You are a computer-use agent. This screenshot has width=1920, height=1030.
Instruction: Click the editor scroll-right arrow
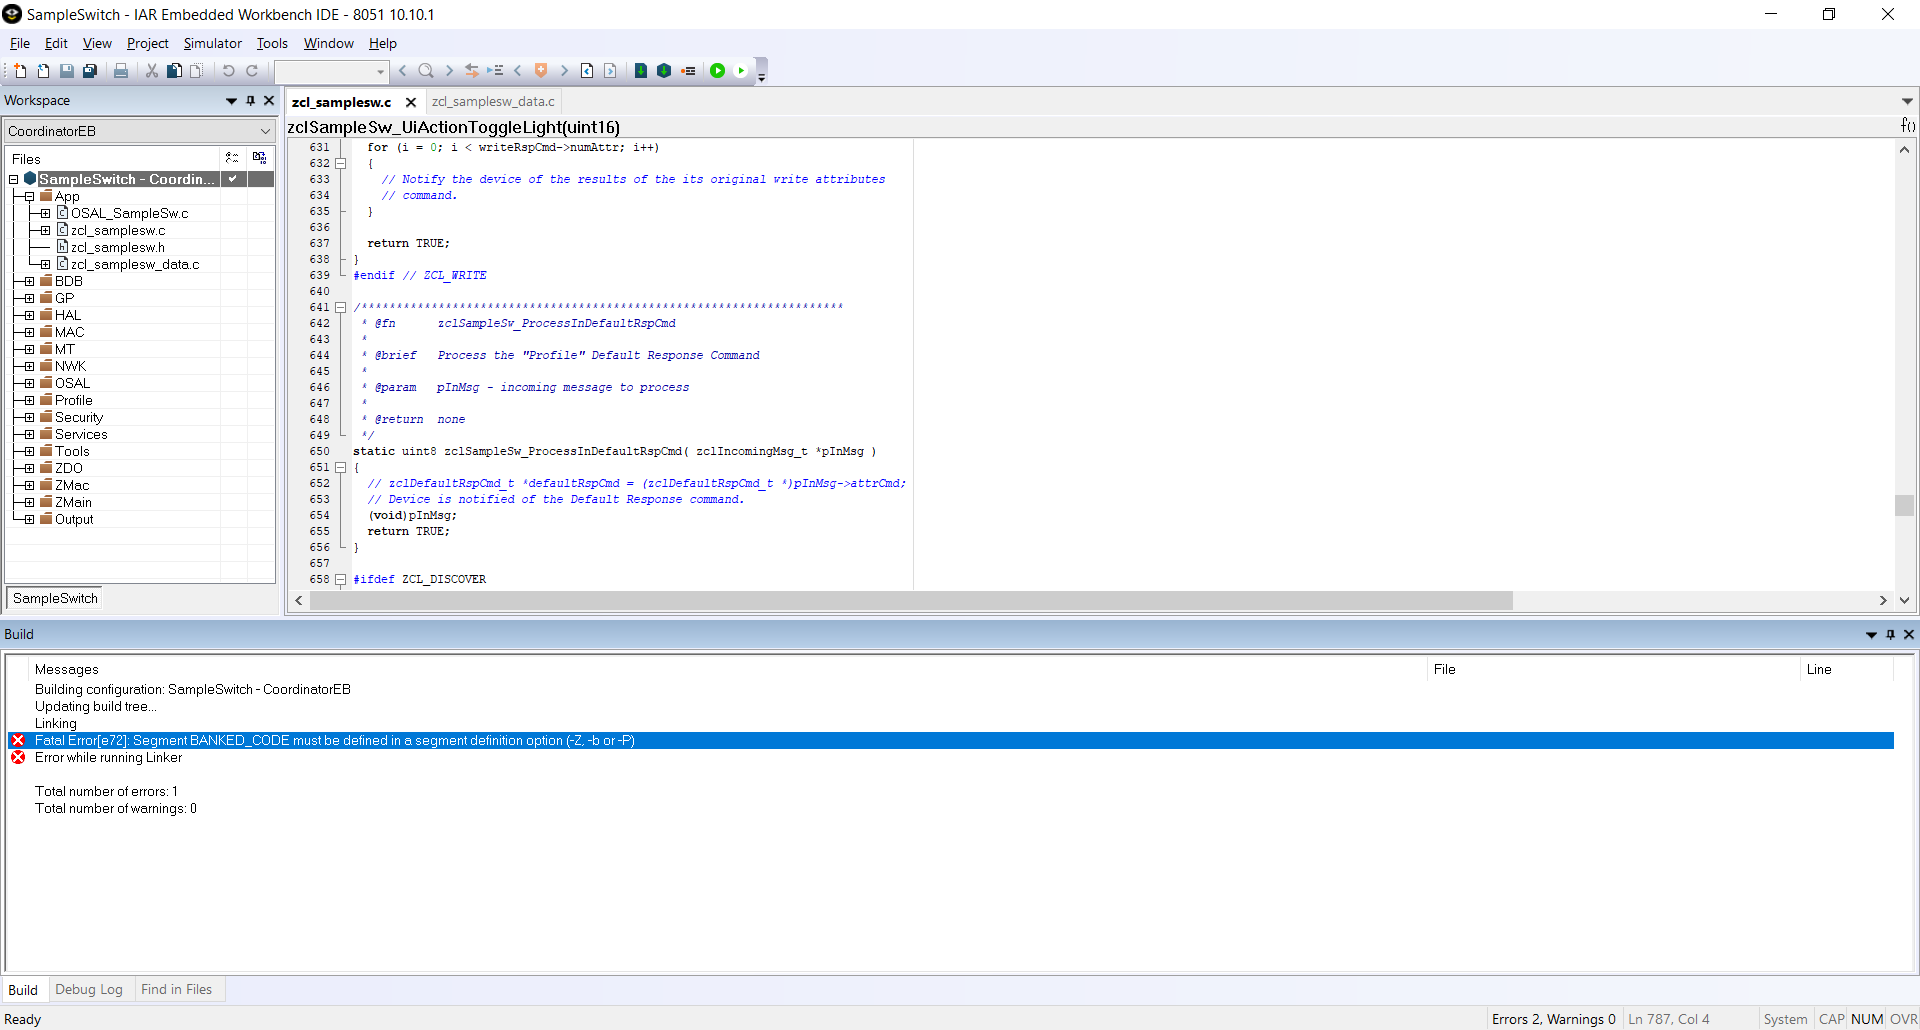pyautogui.click(x=1883, y=600)
